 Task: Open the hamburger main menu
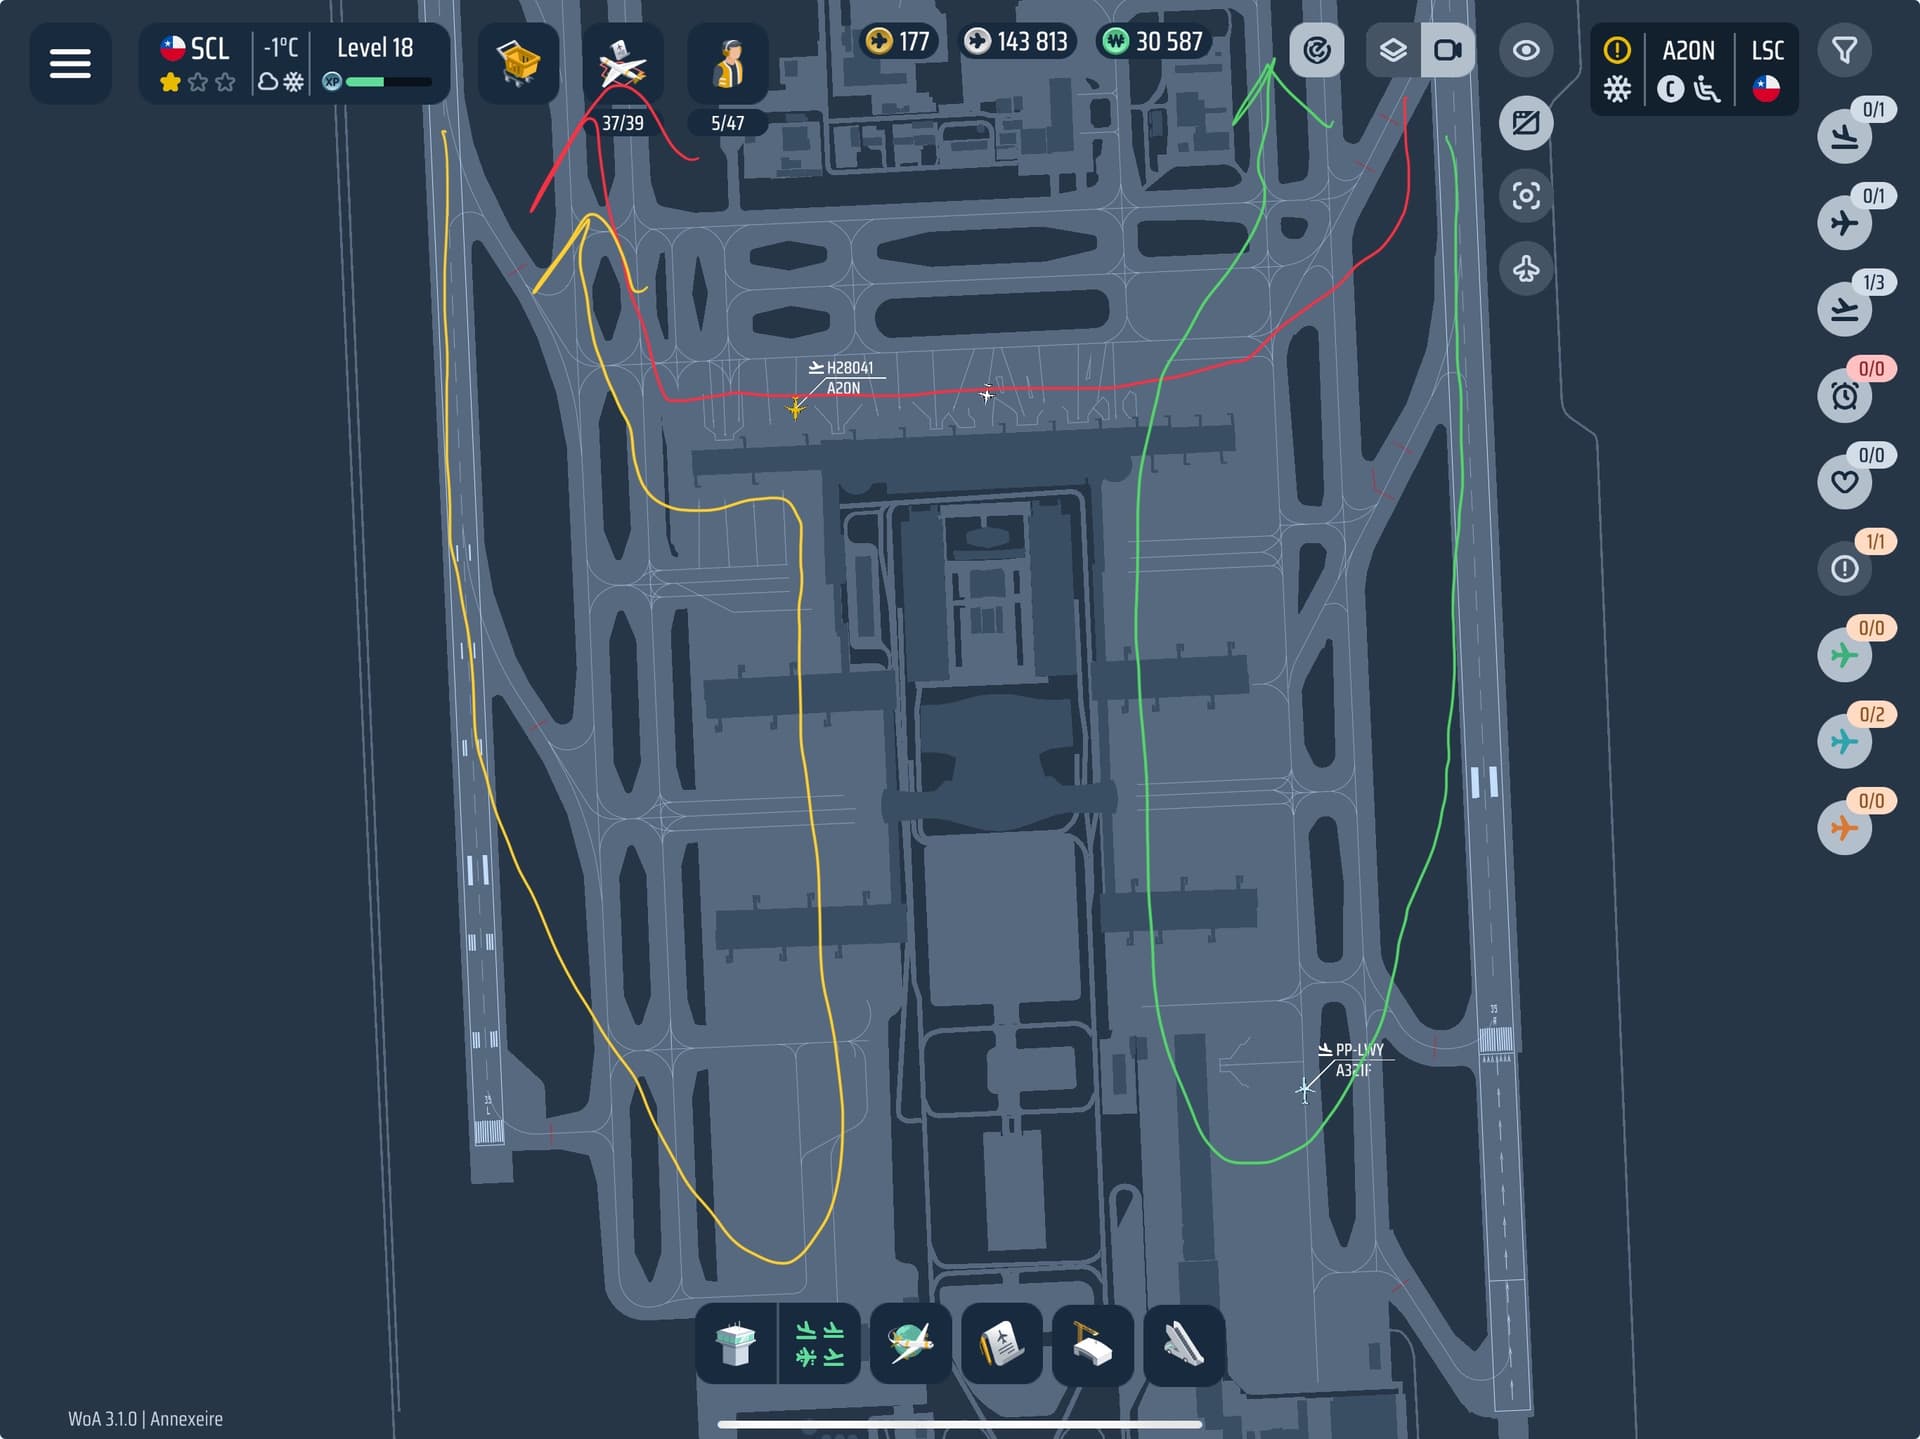pyautogui.click(x=70, y=63)
